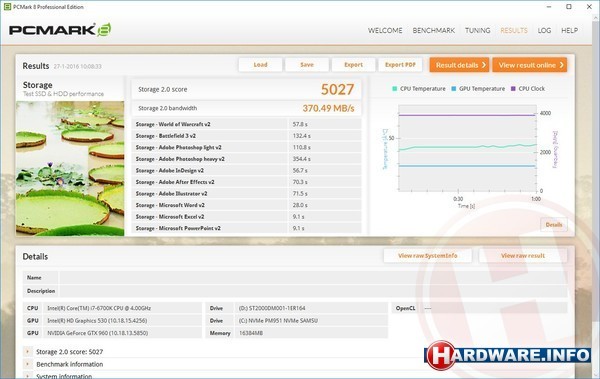
Task: Click into the Name field
Action: 313,278
